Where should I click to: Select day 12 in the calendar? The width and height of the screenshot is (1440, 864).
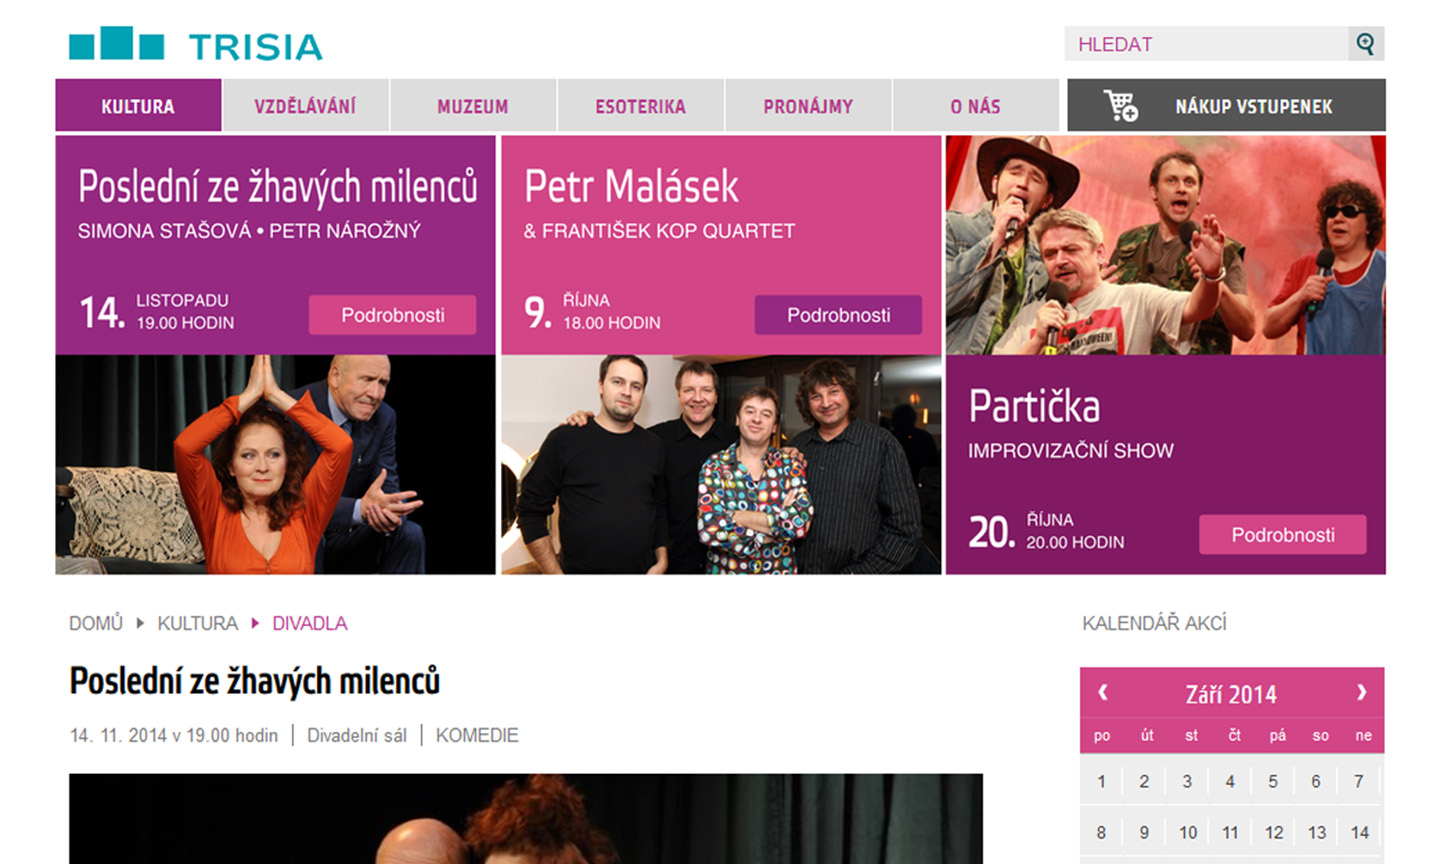1274,832
